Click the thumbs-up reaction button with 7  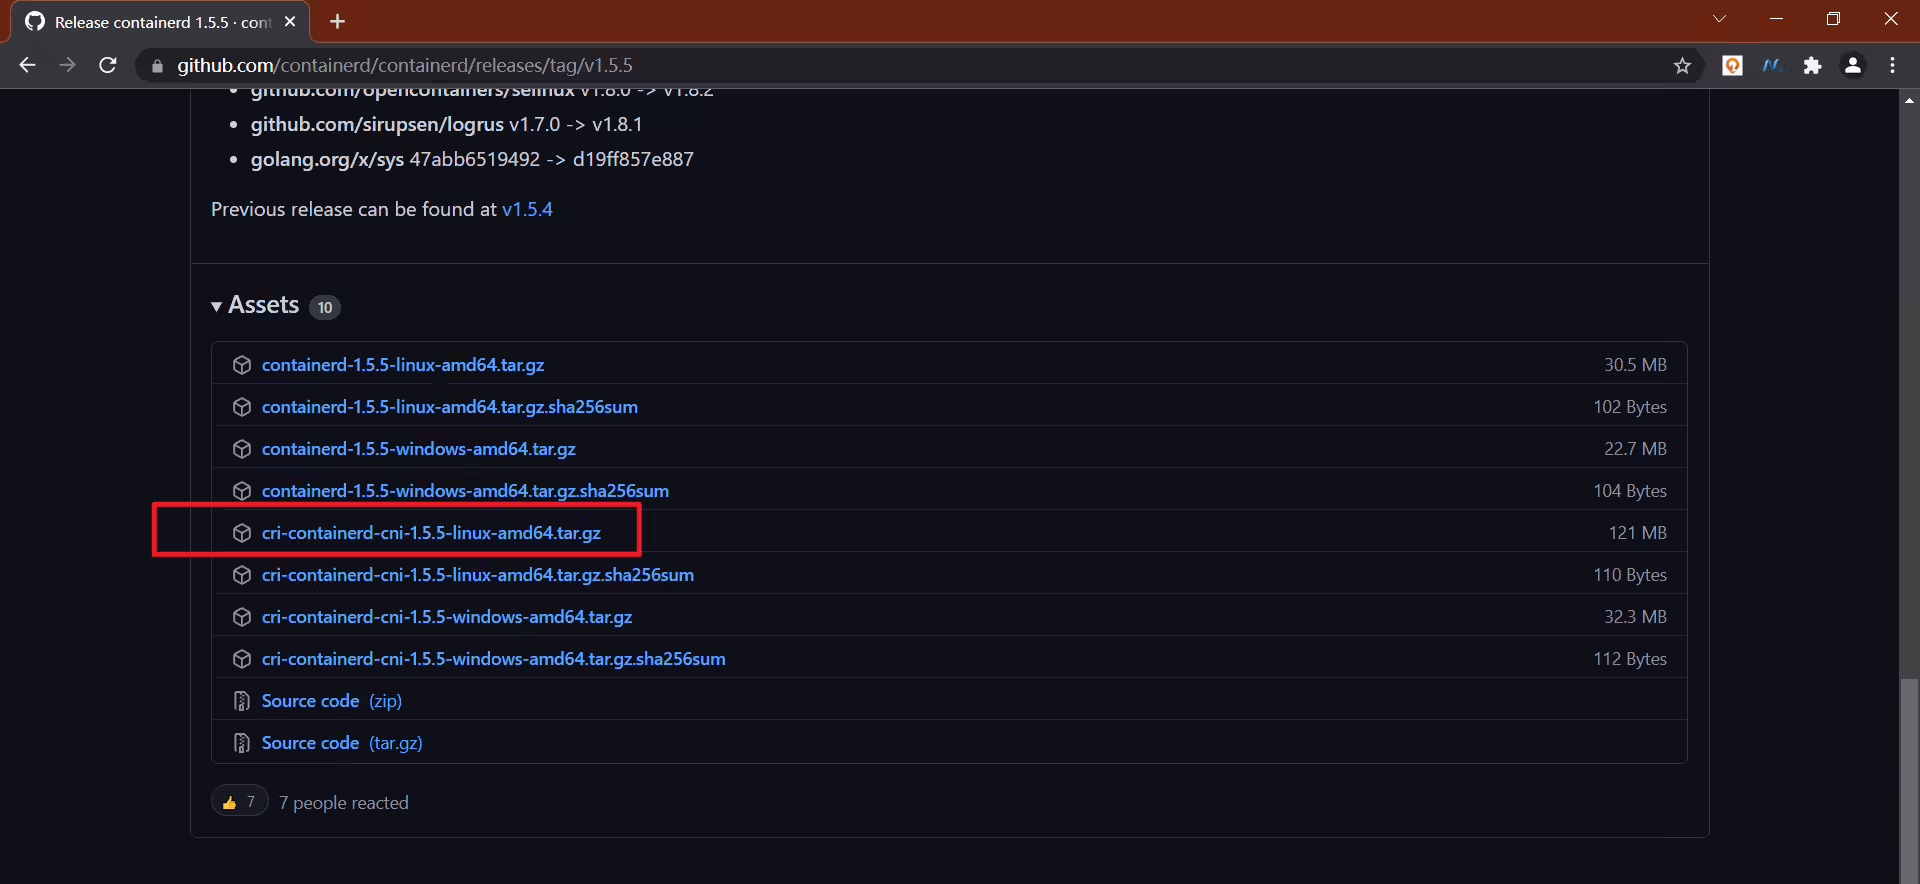tap(240, 802)
